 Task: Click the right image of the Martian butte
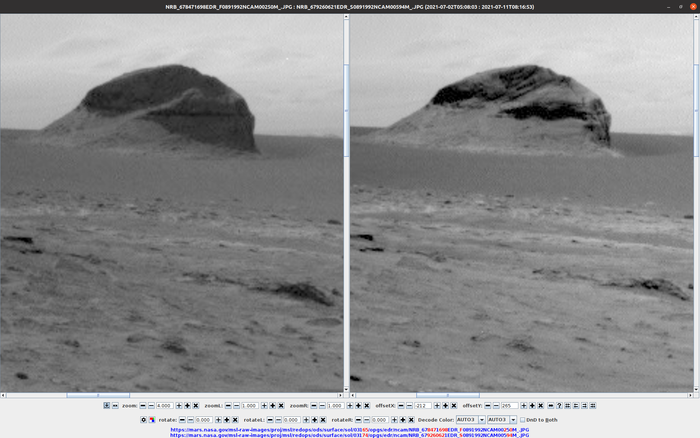tap(520, 200)
